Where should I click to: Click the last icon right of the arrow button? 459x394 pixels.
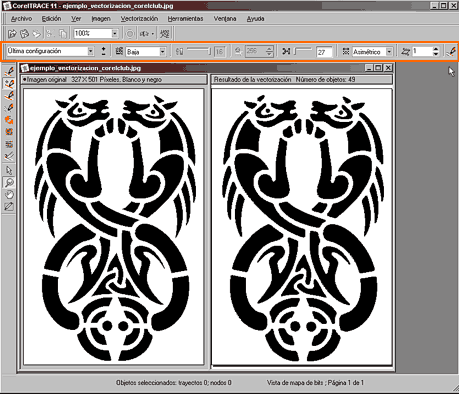pos(164,34)
